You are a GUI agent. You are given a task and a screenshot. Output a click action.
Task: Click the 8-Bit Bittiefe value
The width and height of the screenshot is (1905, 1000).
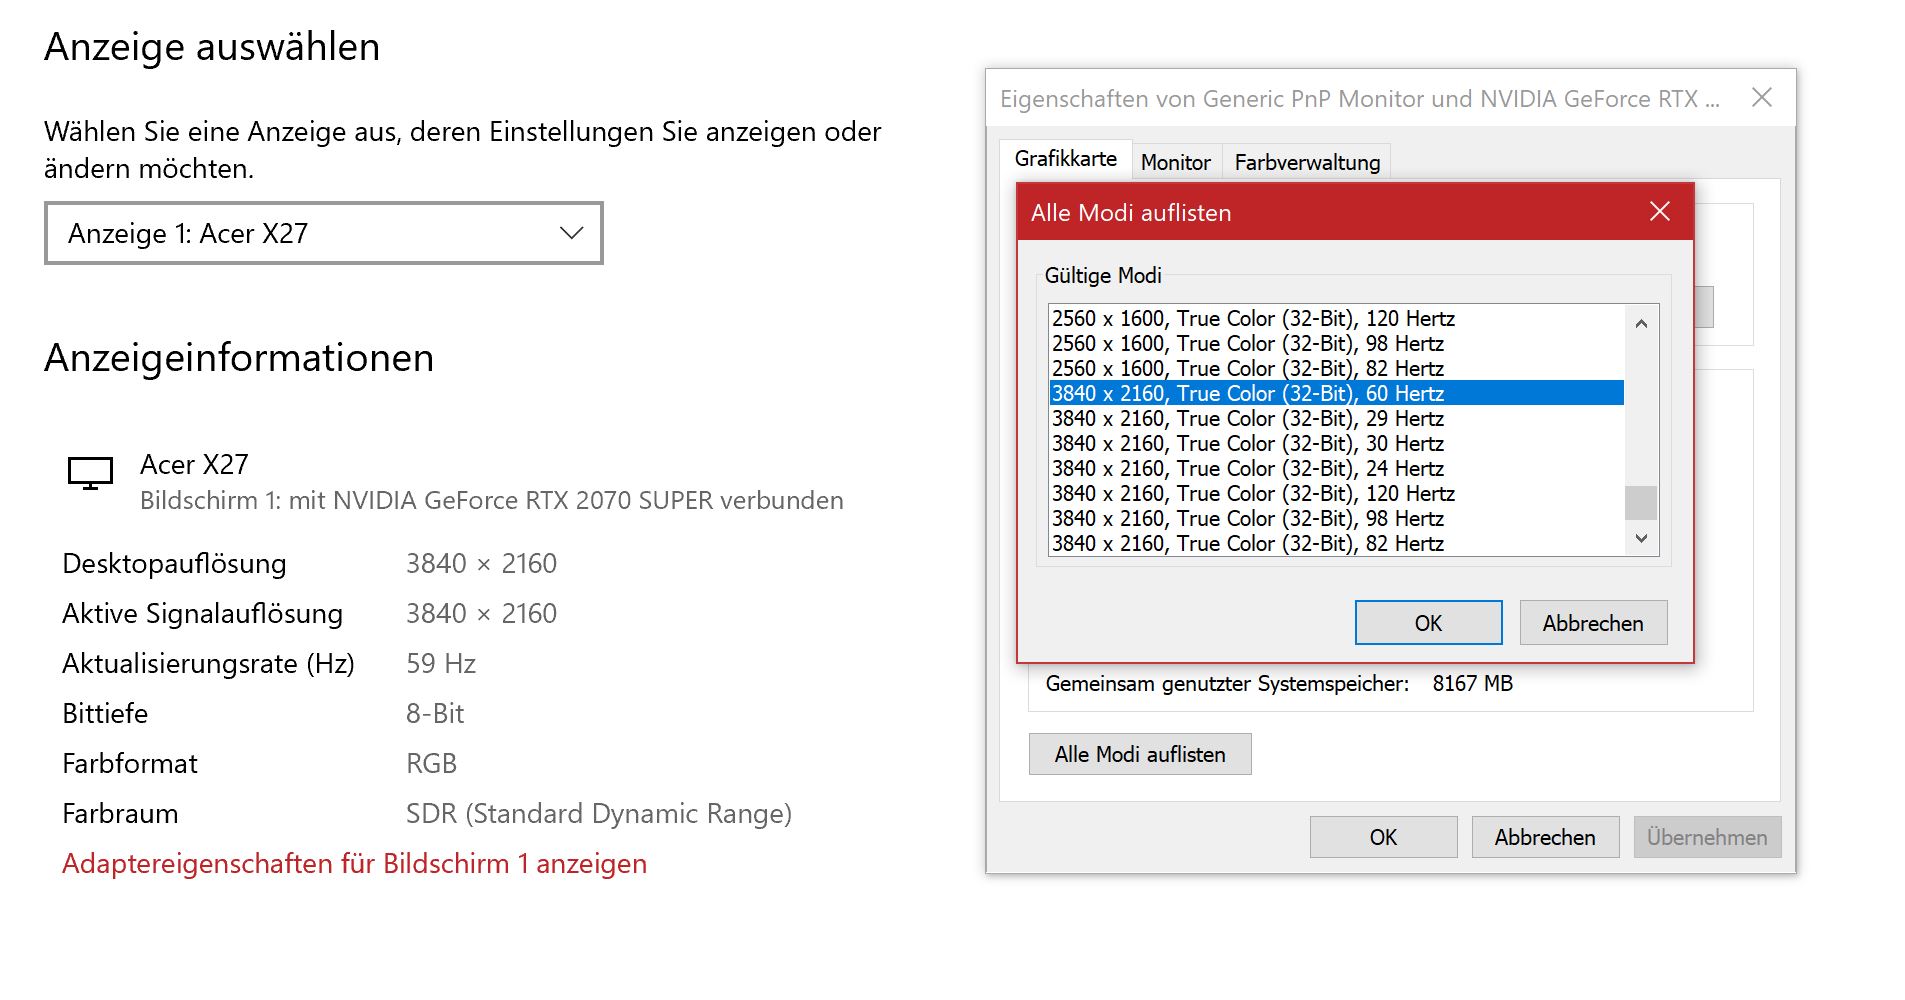coord(435,713)
